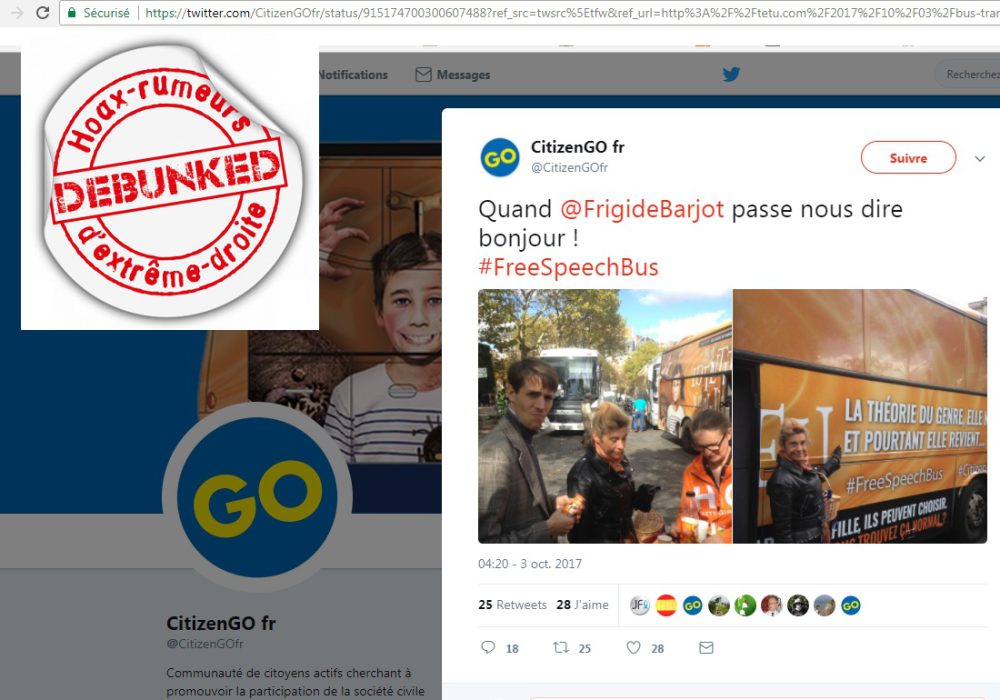Viewport: 1000px width, 700px height.
Task: Send tweet via direct message envelope icon
Action: (706, 648)
